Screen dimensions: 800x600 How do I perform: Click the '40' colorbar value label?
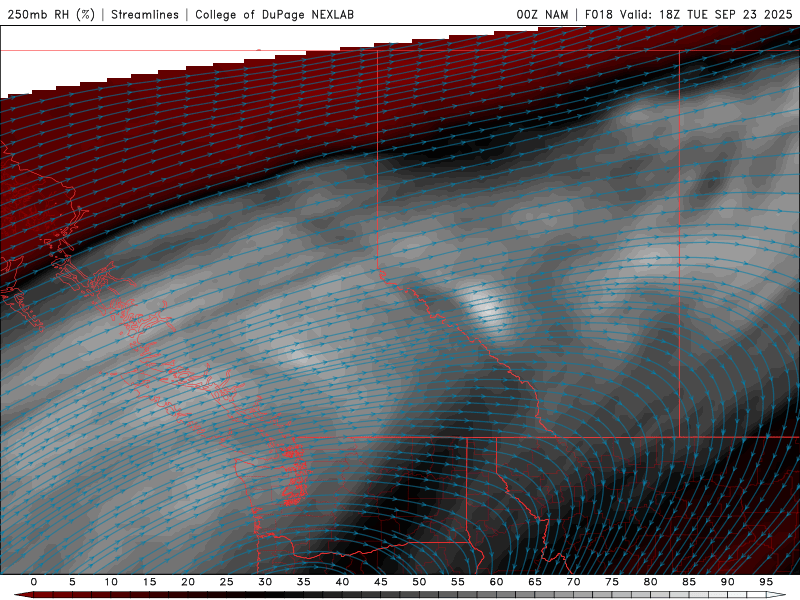(x=342, y=582)
